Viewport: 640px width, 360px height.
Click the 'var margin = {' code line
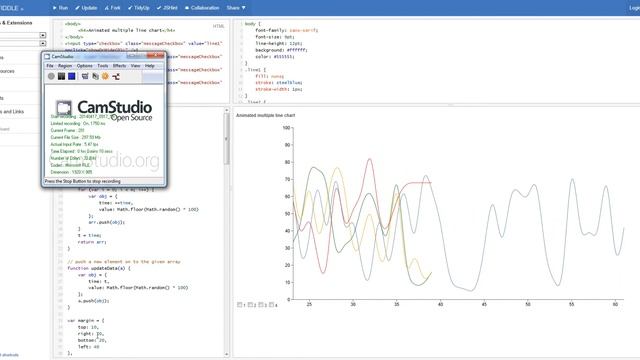point(86,320)
